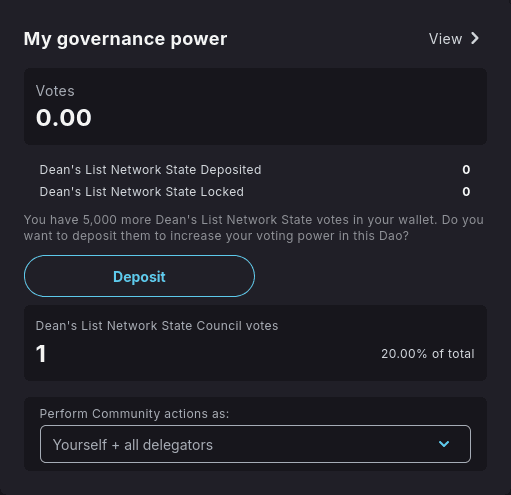Screen dimensions: 511x495
Task: Click the 'Perform Community actions as:' label
Action: 134,414
